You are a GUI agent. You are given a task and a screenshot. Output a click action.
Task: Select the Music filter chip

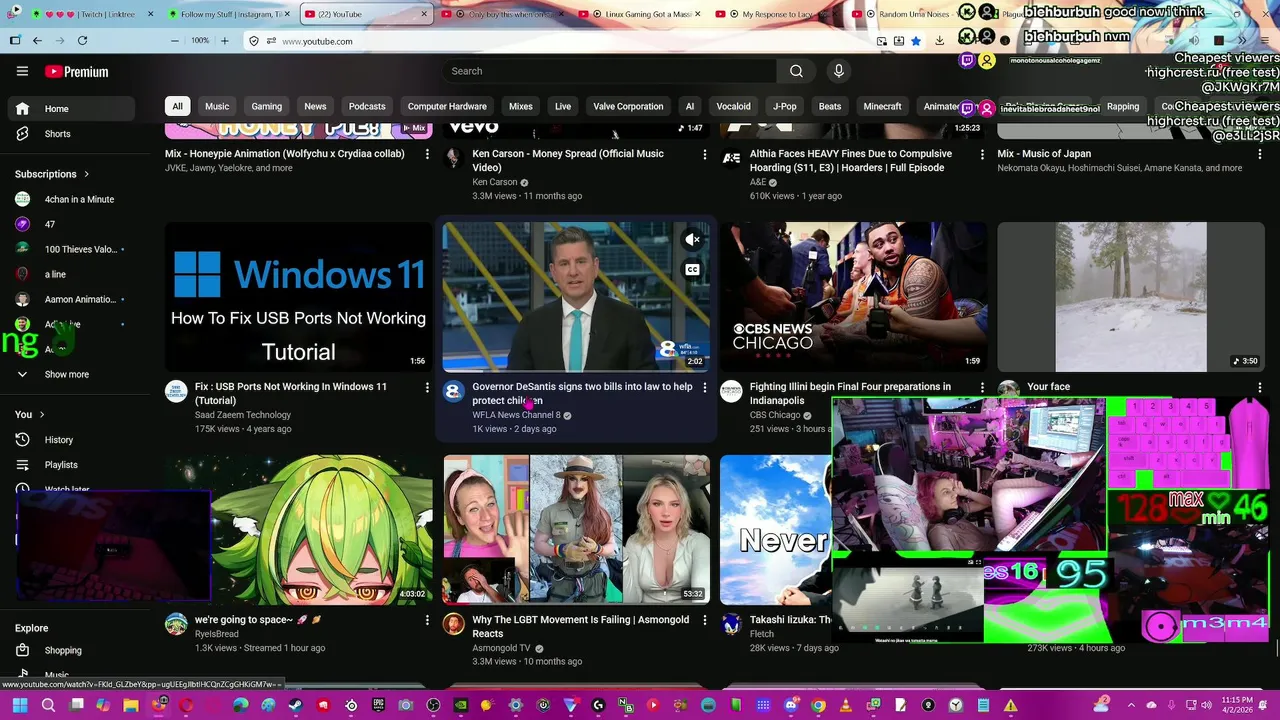[217, 106]
